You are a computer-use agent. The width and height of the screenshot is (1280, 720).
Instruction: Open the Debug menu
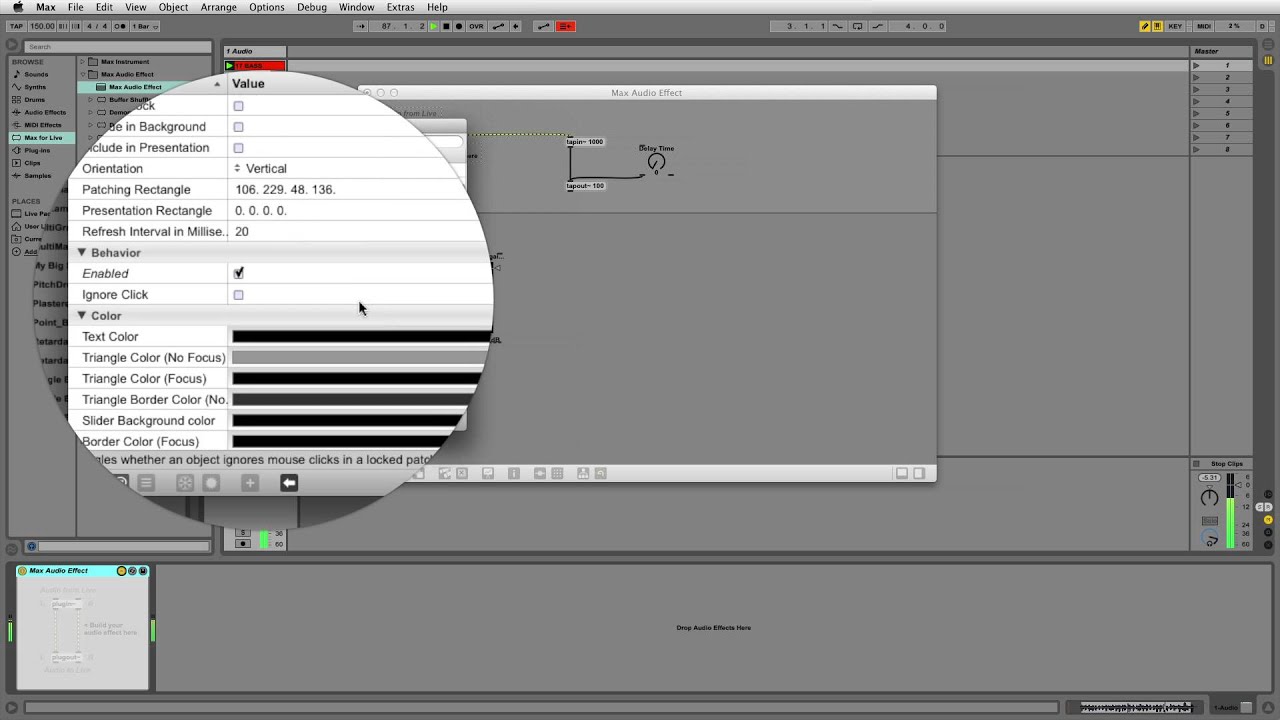312,7
